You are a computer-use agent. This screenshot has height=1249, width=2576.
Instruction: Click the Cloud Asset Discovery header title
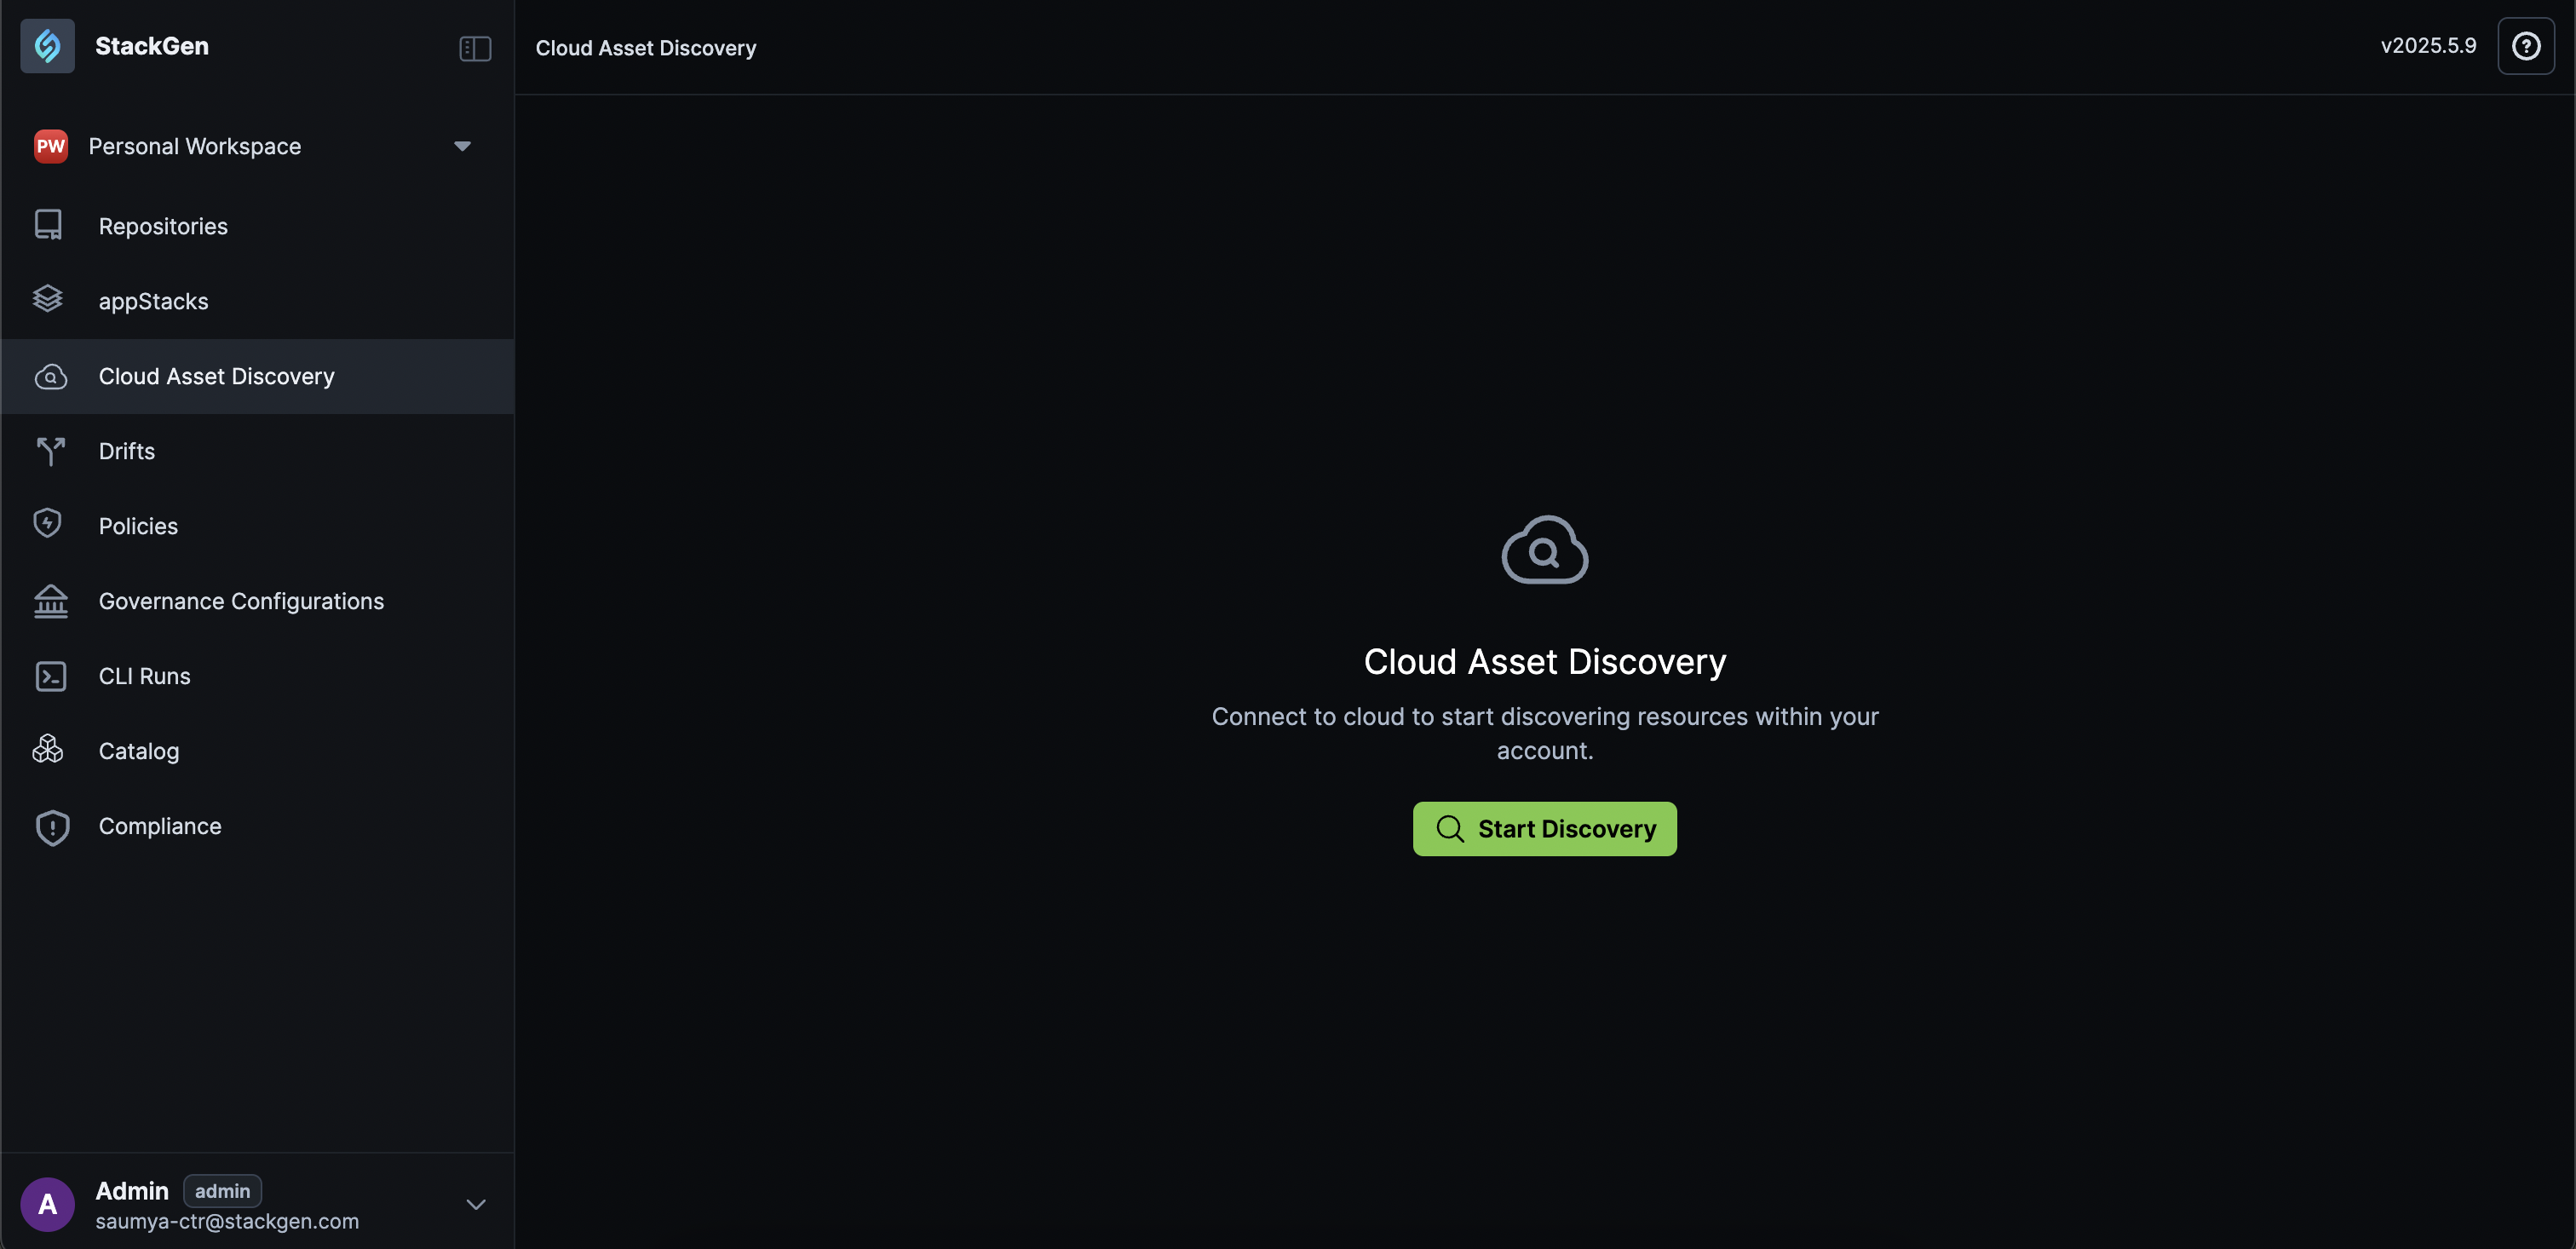click(646, 48)
